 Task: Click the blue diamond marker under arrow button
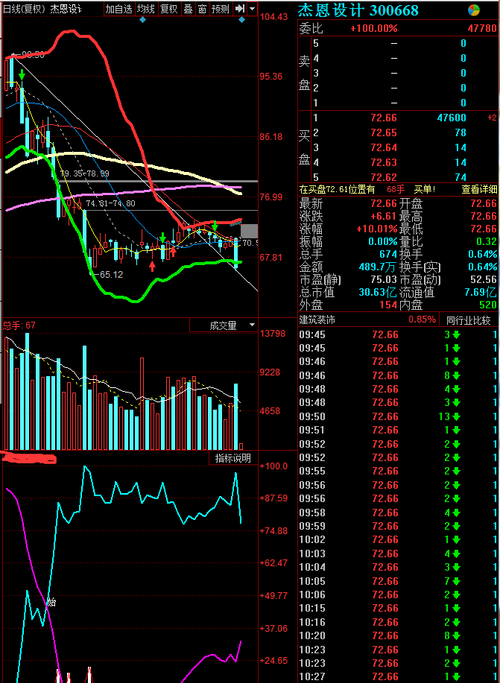click(x=242, y=20)
